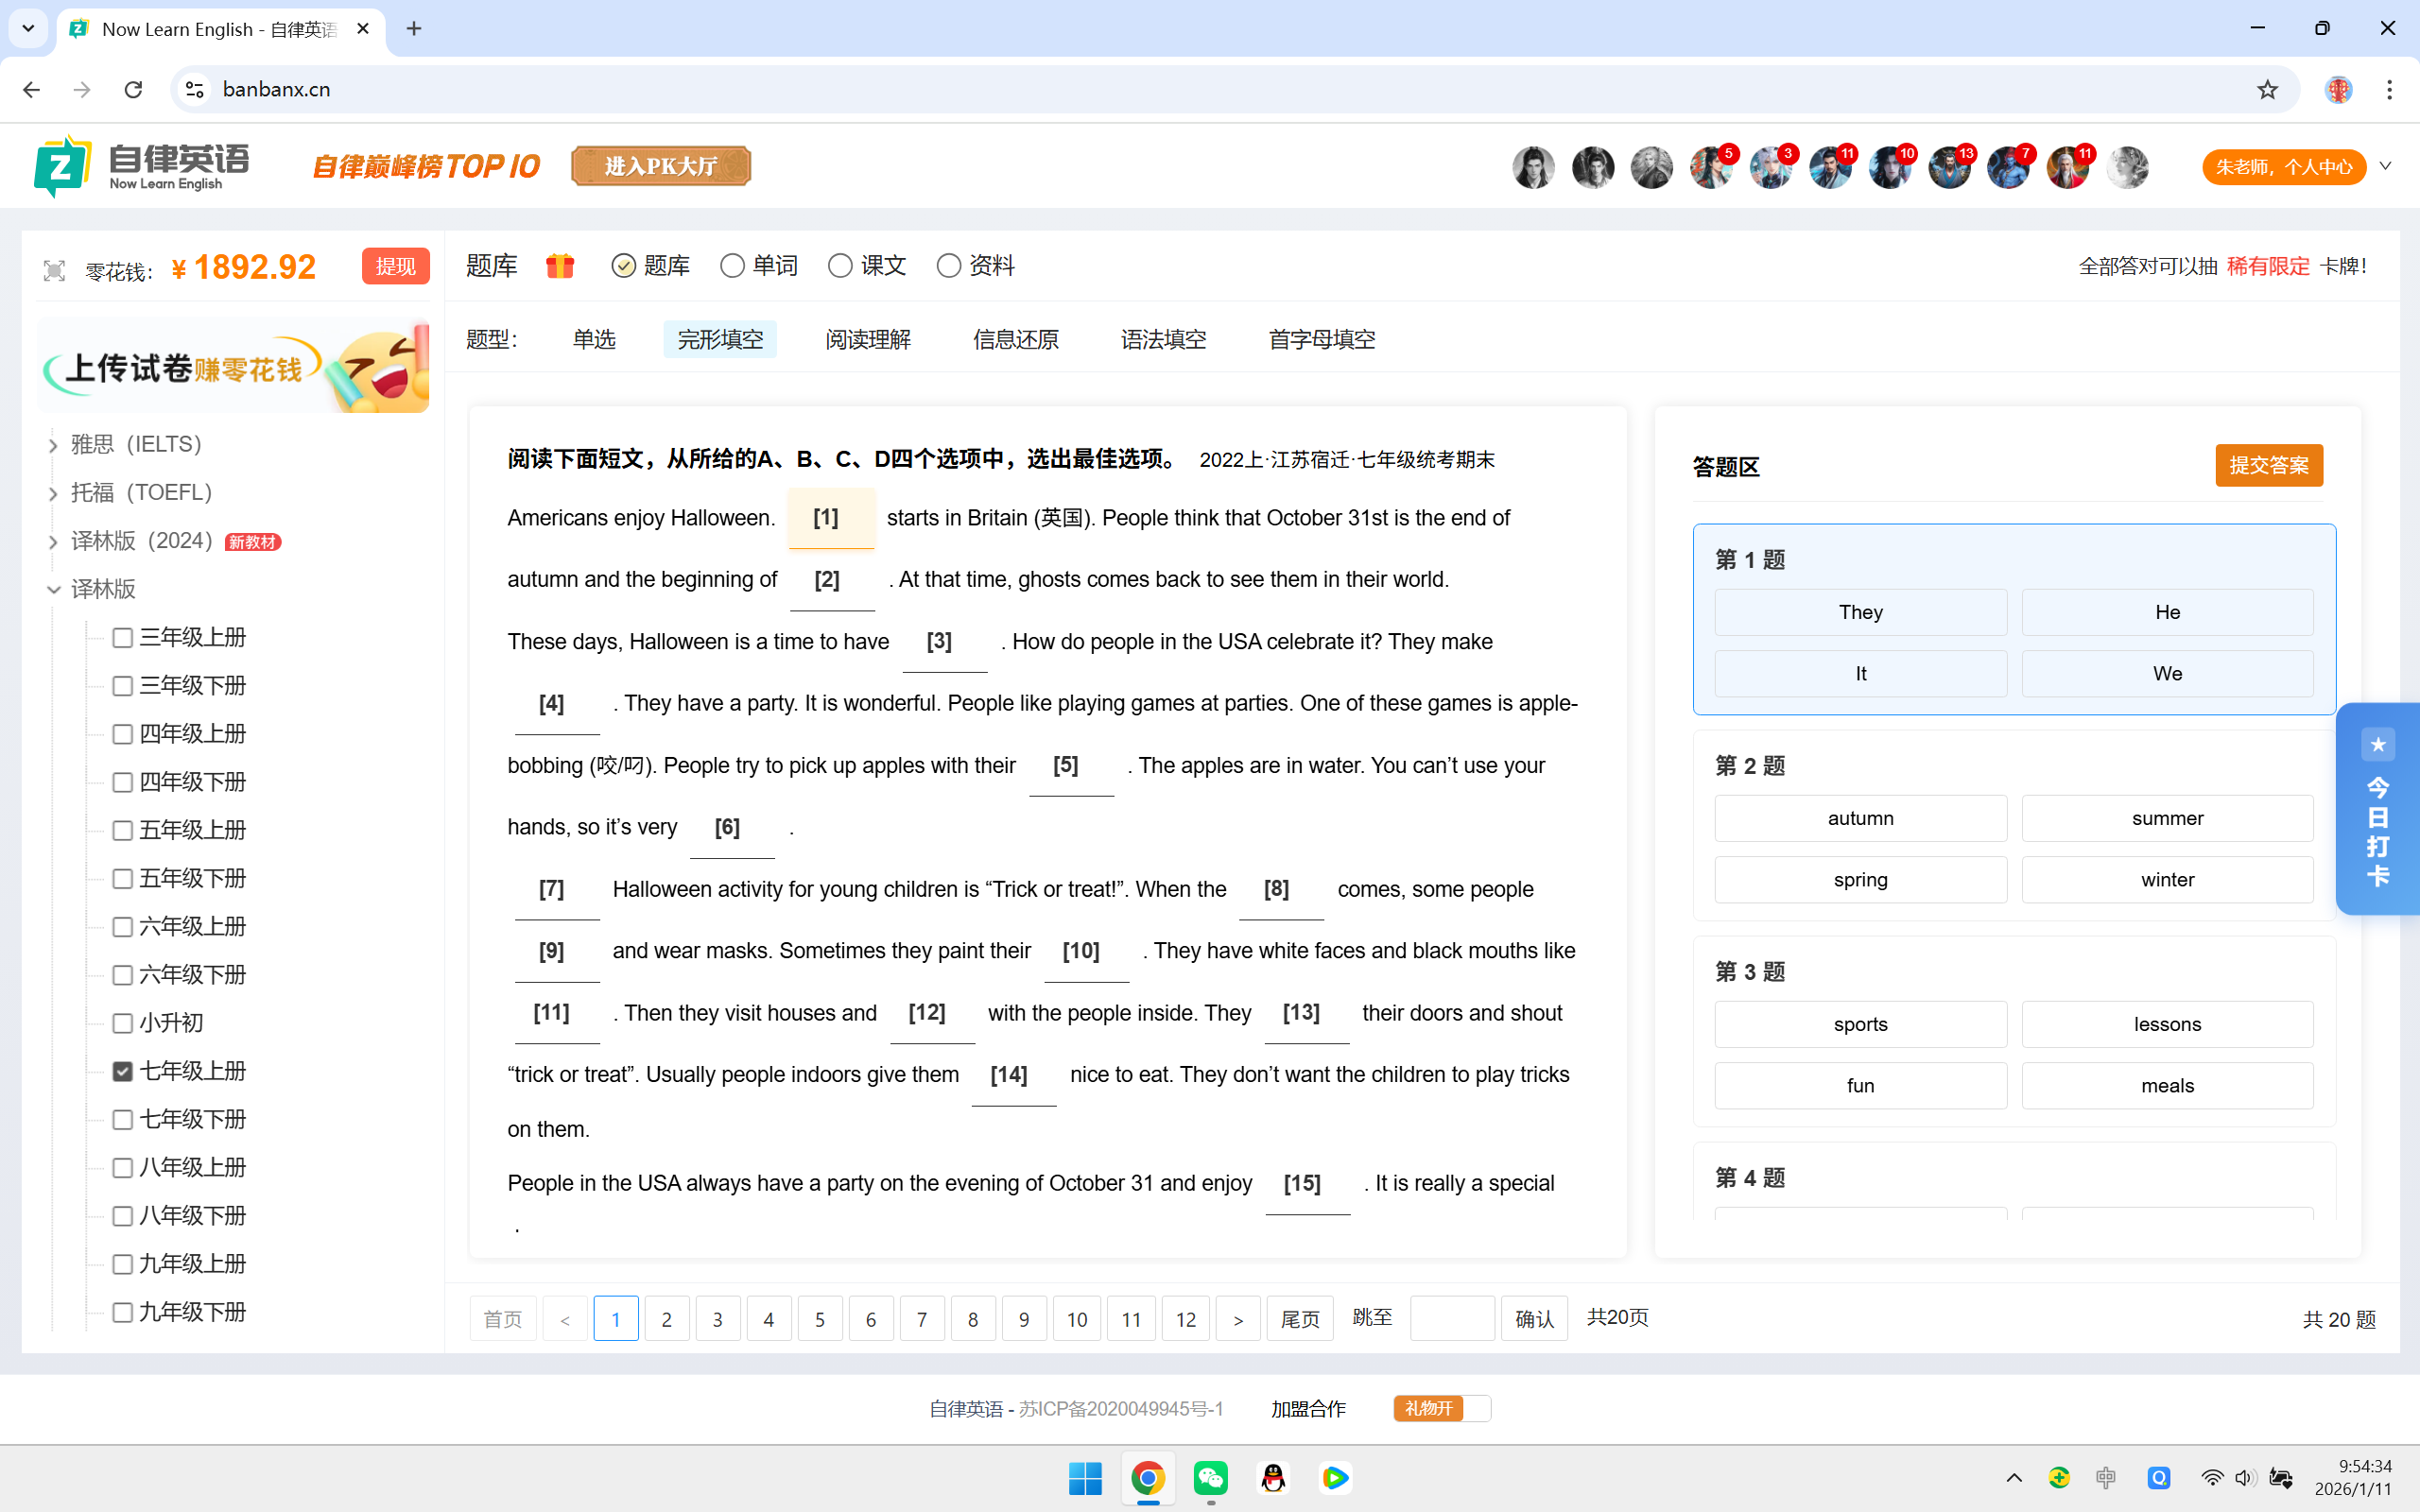
Task: Click the fullscreen scan icon near 零花钱
Action: (54, 270)
